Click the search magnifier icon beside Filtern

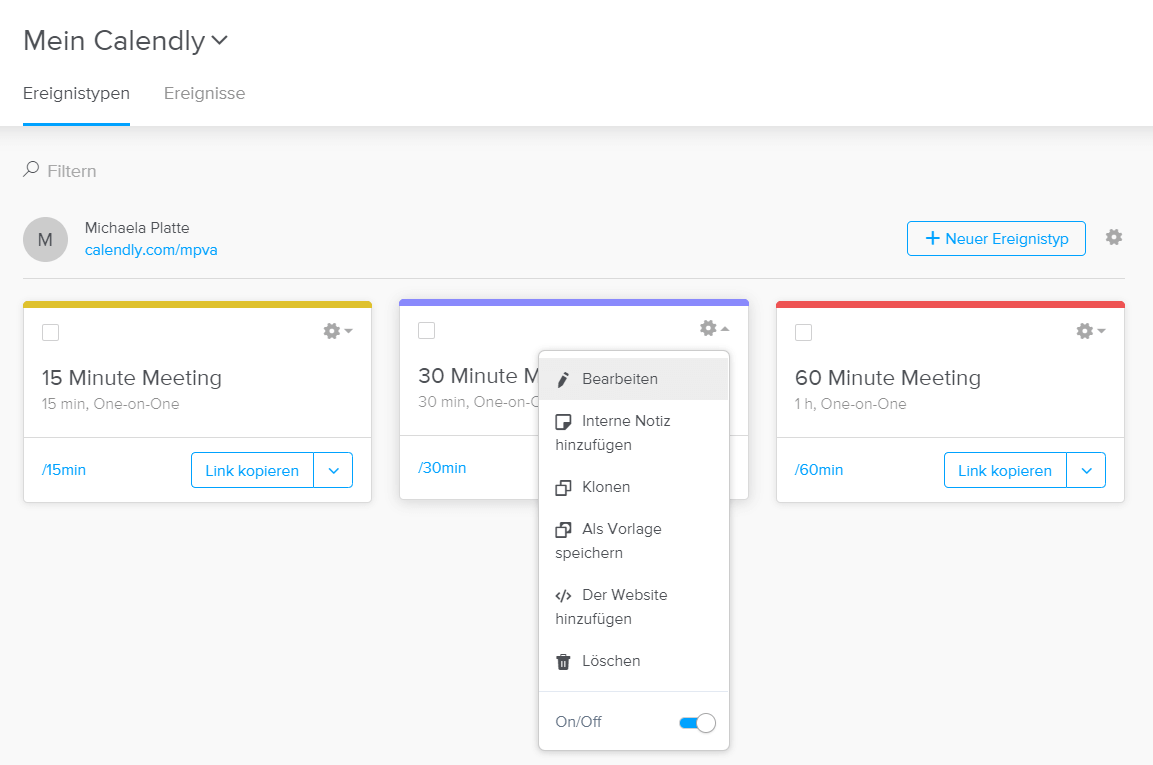(31, 169)
